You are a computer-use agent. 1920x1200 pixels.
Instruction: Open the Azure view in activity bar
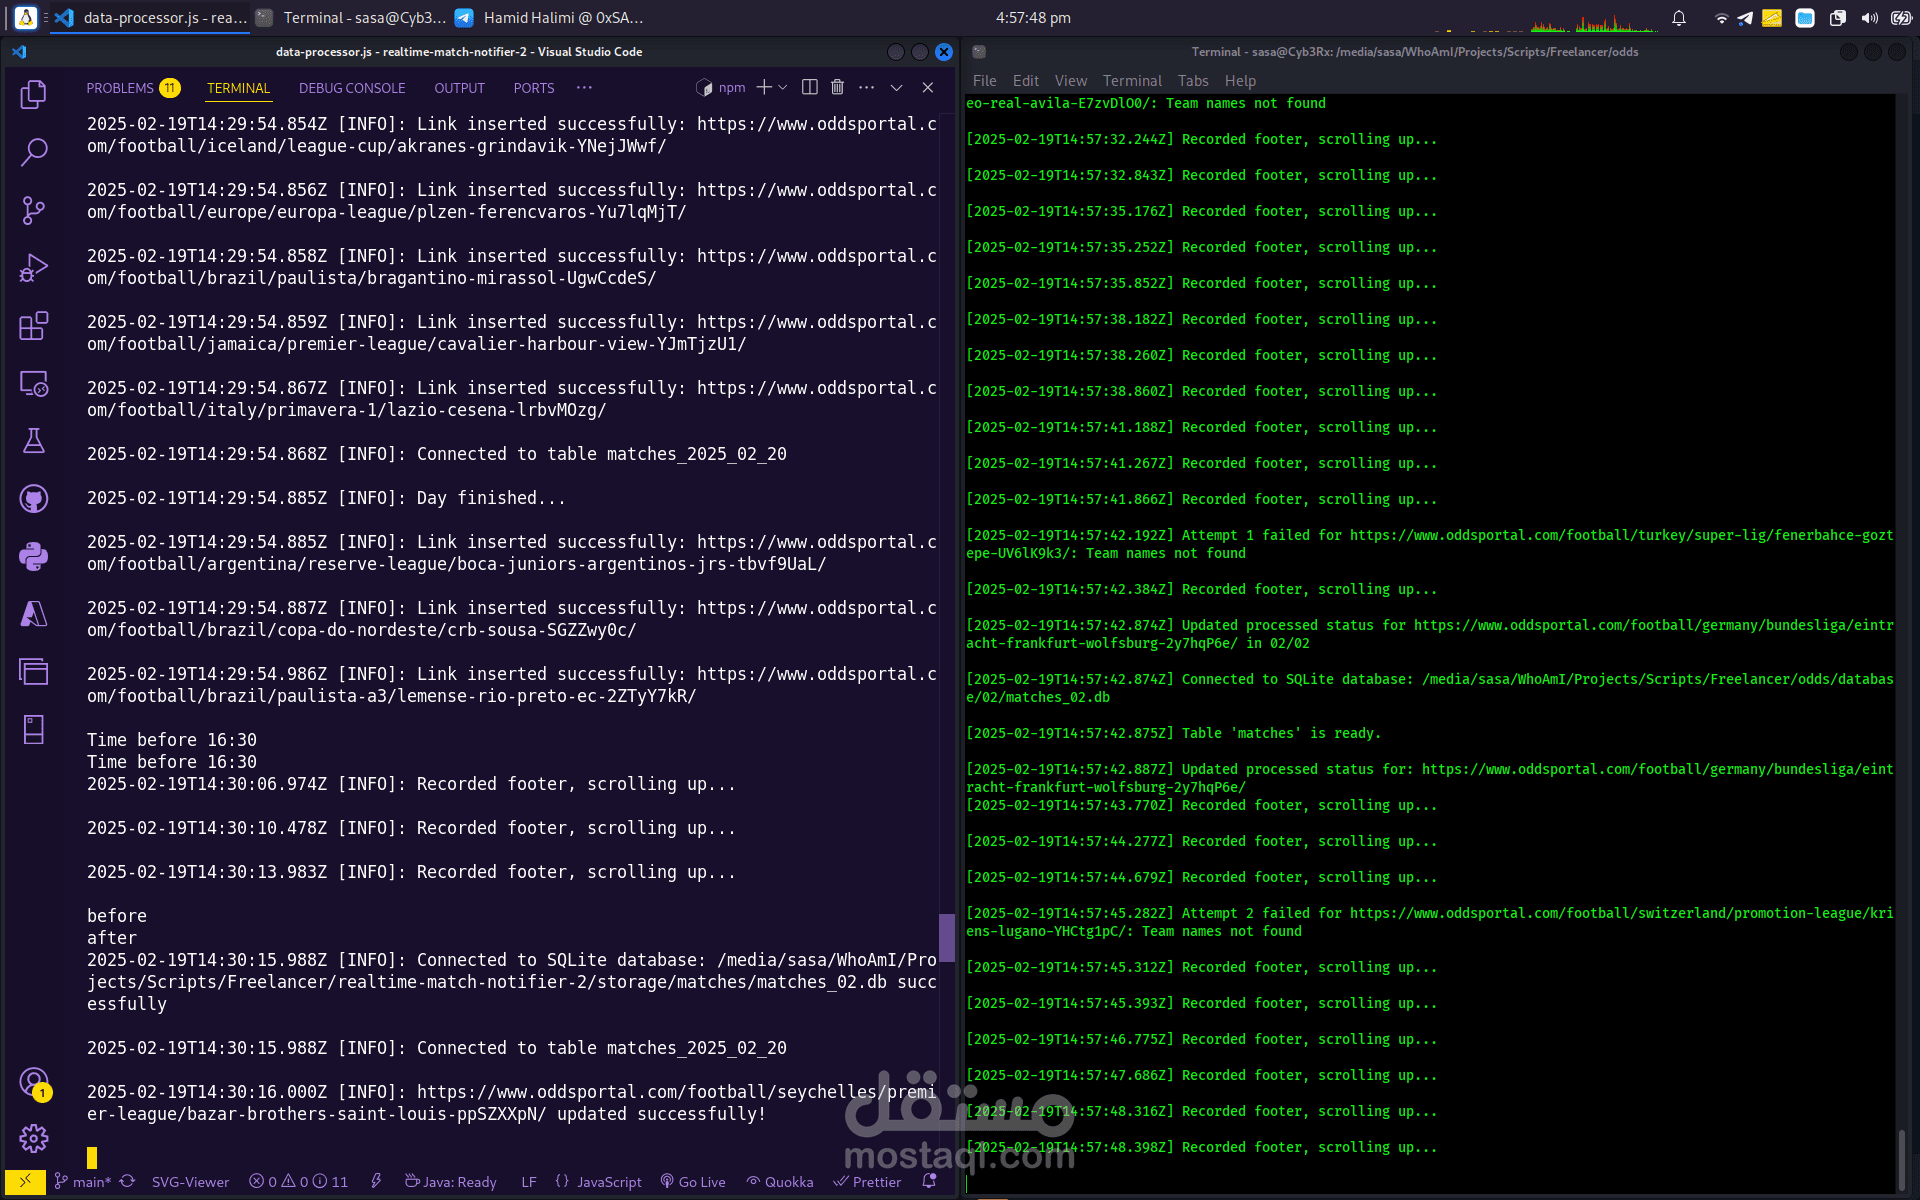point(34,614)
